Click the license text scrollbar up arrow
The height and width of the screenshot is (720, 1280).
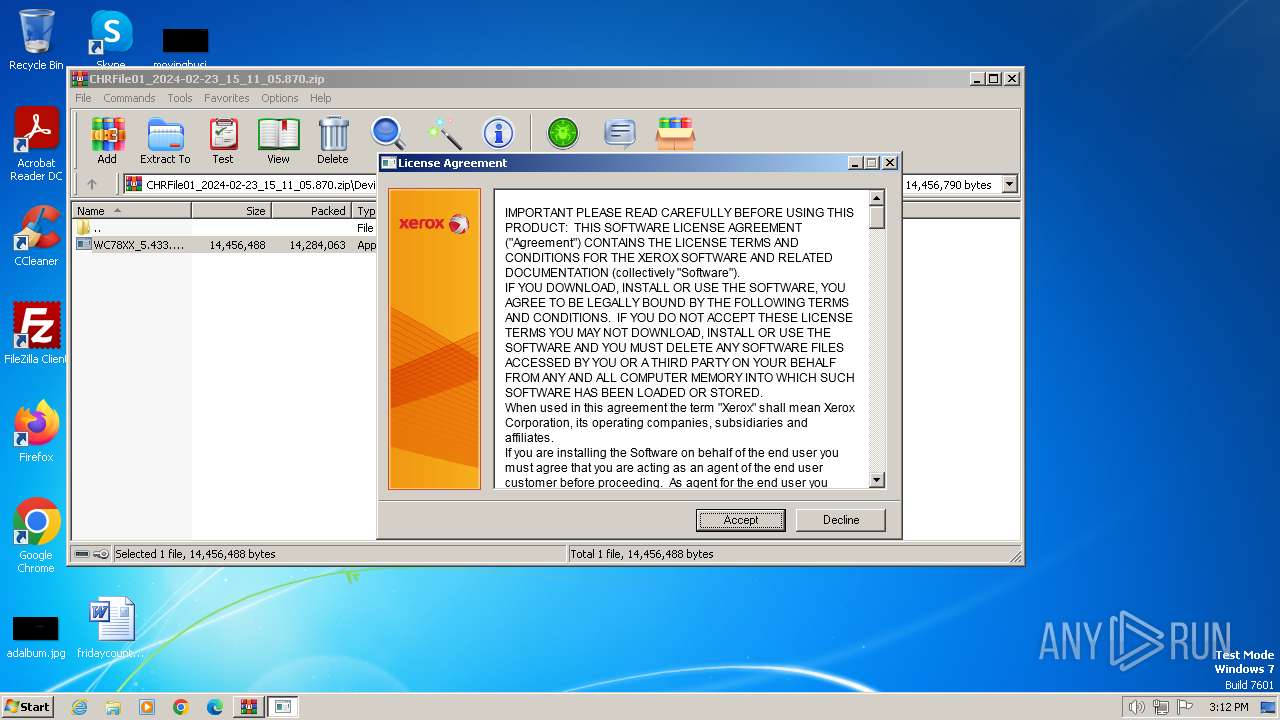pos(877,198)
